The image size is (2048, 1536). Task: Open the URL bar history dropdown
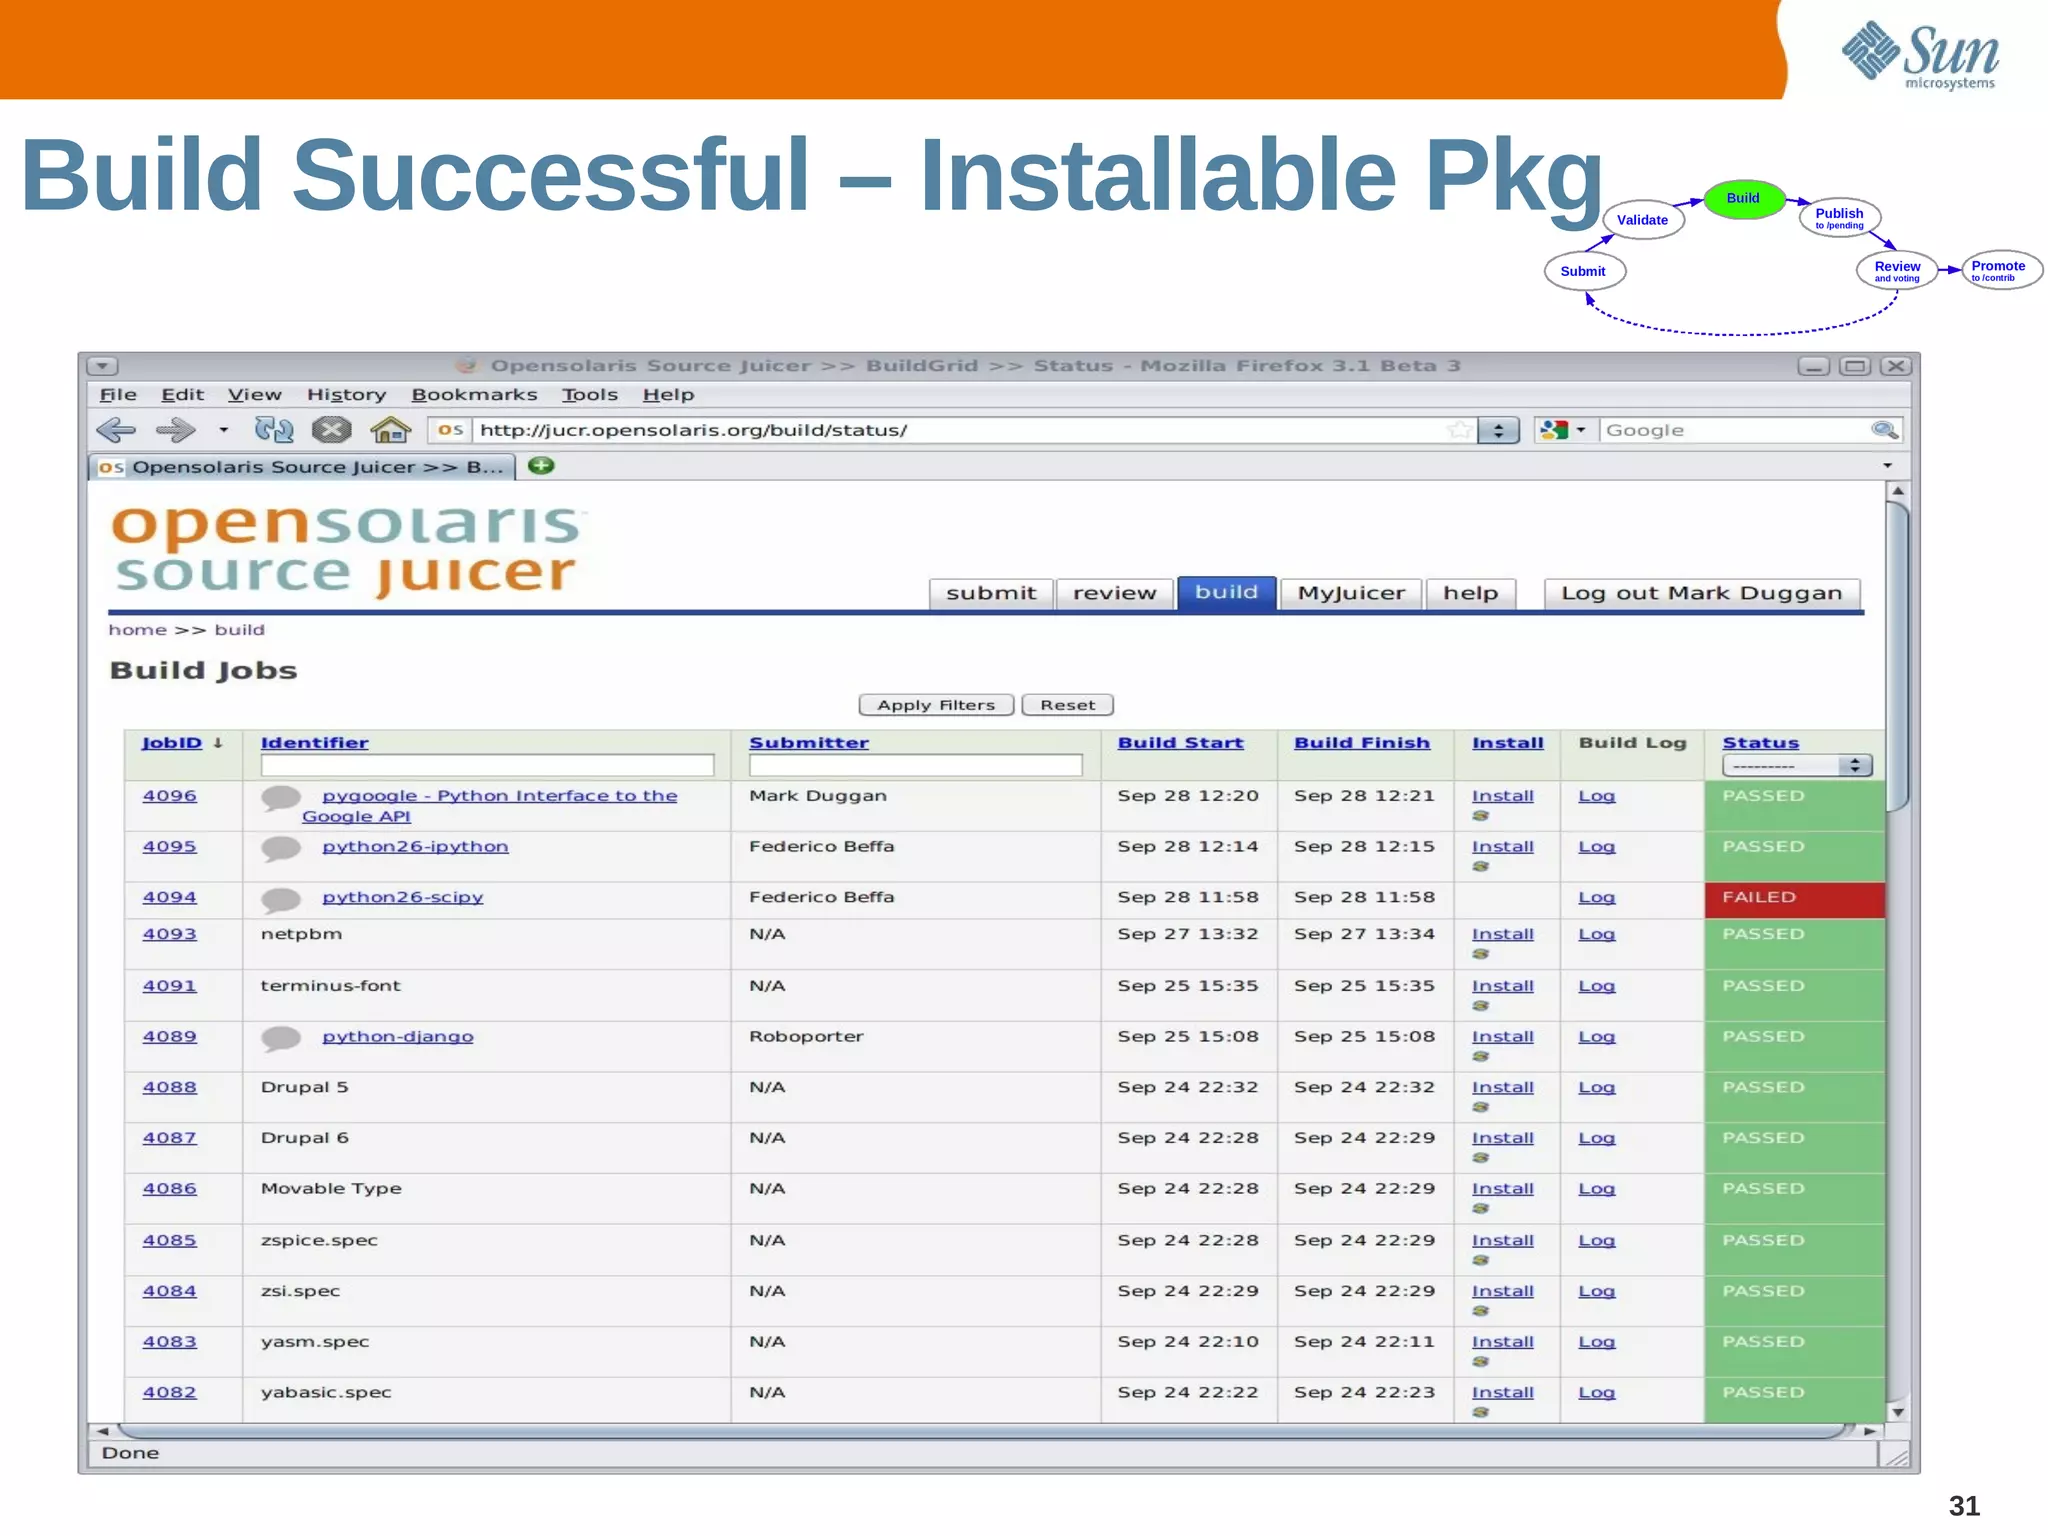pyautogui.click(x=1498, y=430)
